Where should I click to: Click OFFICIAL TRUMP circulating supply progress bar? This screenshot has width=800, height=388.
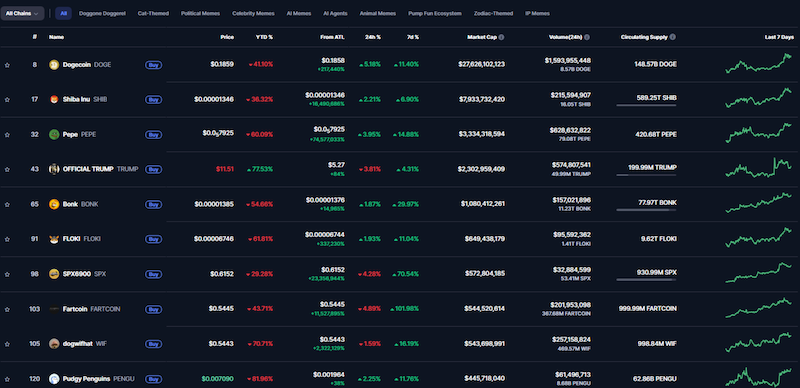(646, 175)
